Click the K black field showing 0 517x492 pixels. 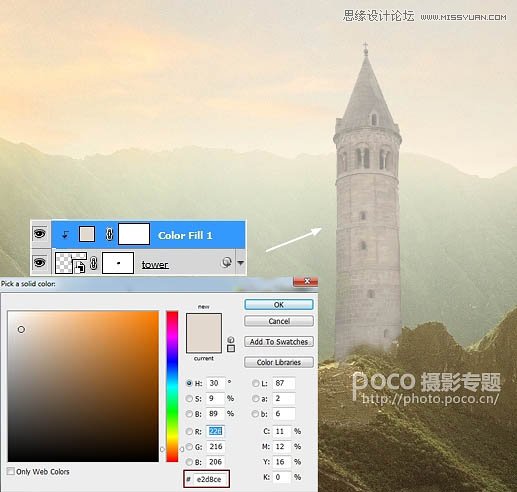point(282,477)
